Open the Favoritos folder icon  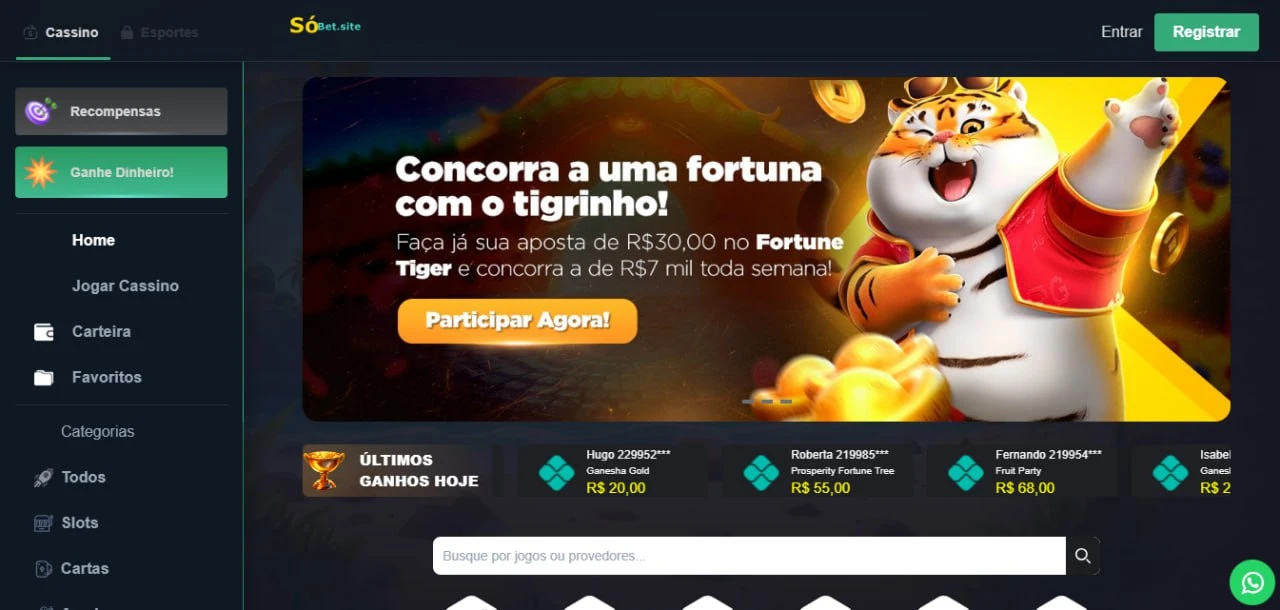click(44, 378)
